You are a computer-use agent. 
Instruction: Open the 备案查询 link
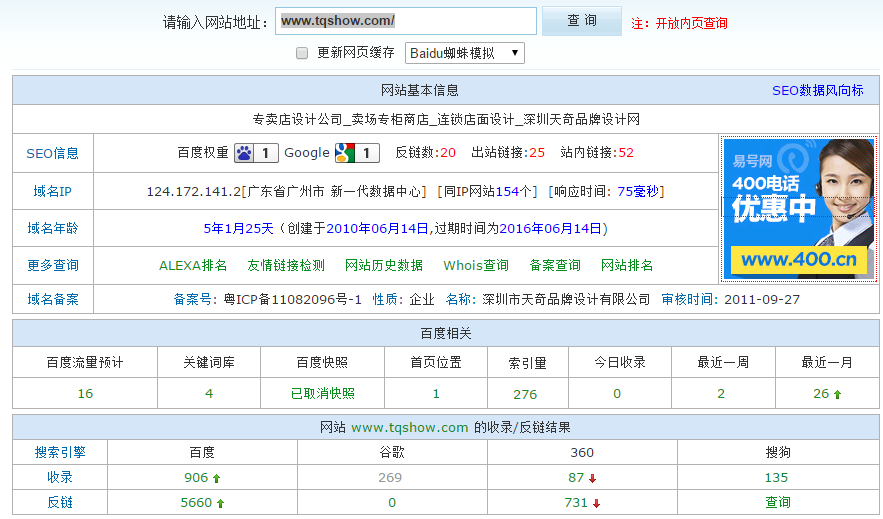(x=555, y=265)
